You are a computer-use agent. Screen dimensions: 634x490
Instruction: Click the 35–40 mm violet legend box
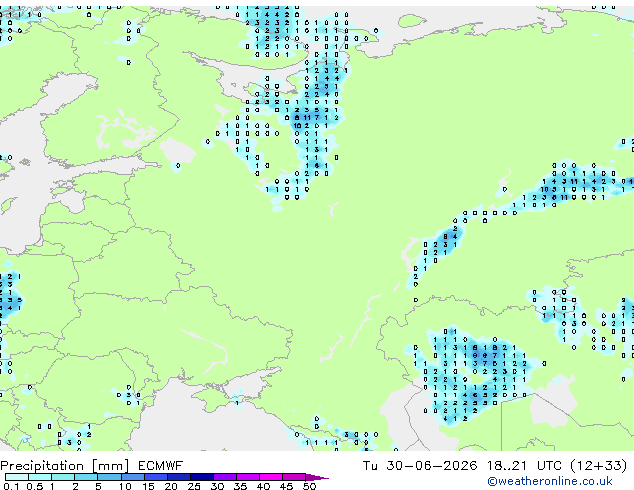(248, 477)
